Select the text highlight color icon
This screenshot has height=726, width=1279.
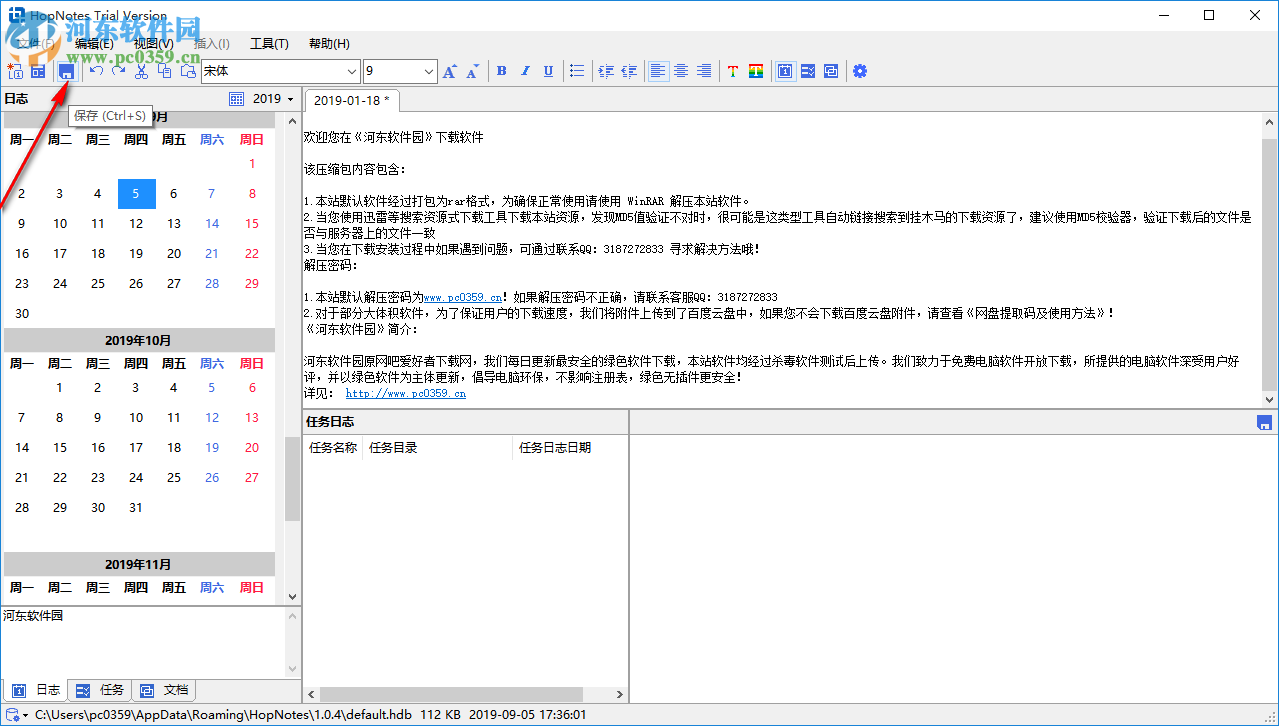[x=755, y=71]
